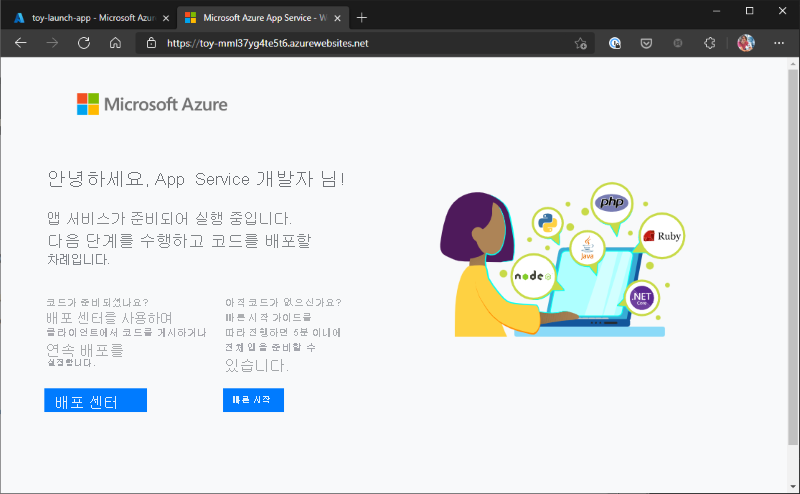Click the text 코드가 준비되셨나요?

coord(97,303)
